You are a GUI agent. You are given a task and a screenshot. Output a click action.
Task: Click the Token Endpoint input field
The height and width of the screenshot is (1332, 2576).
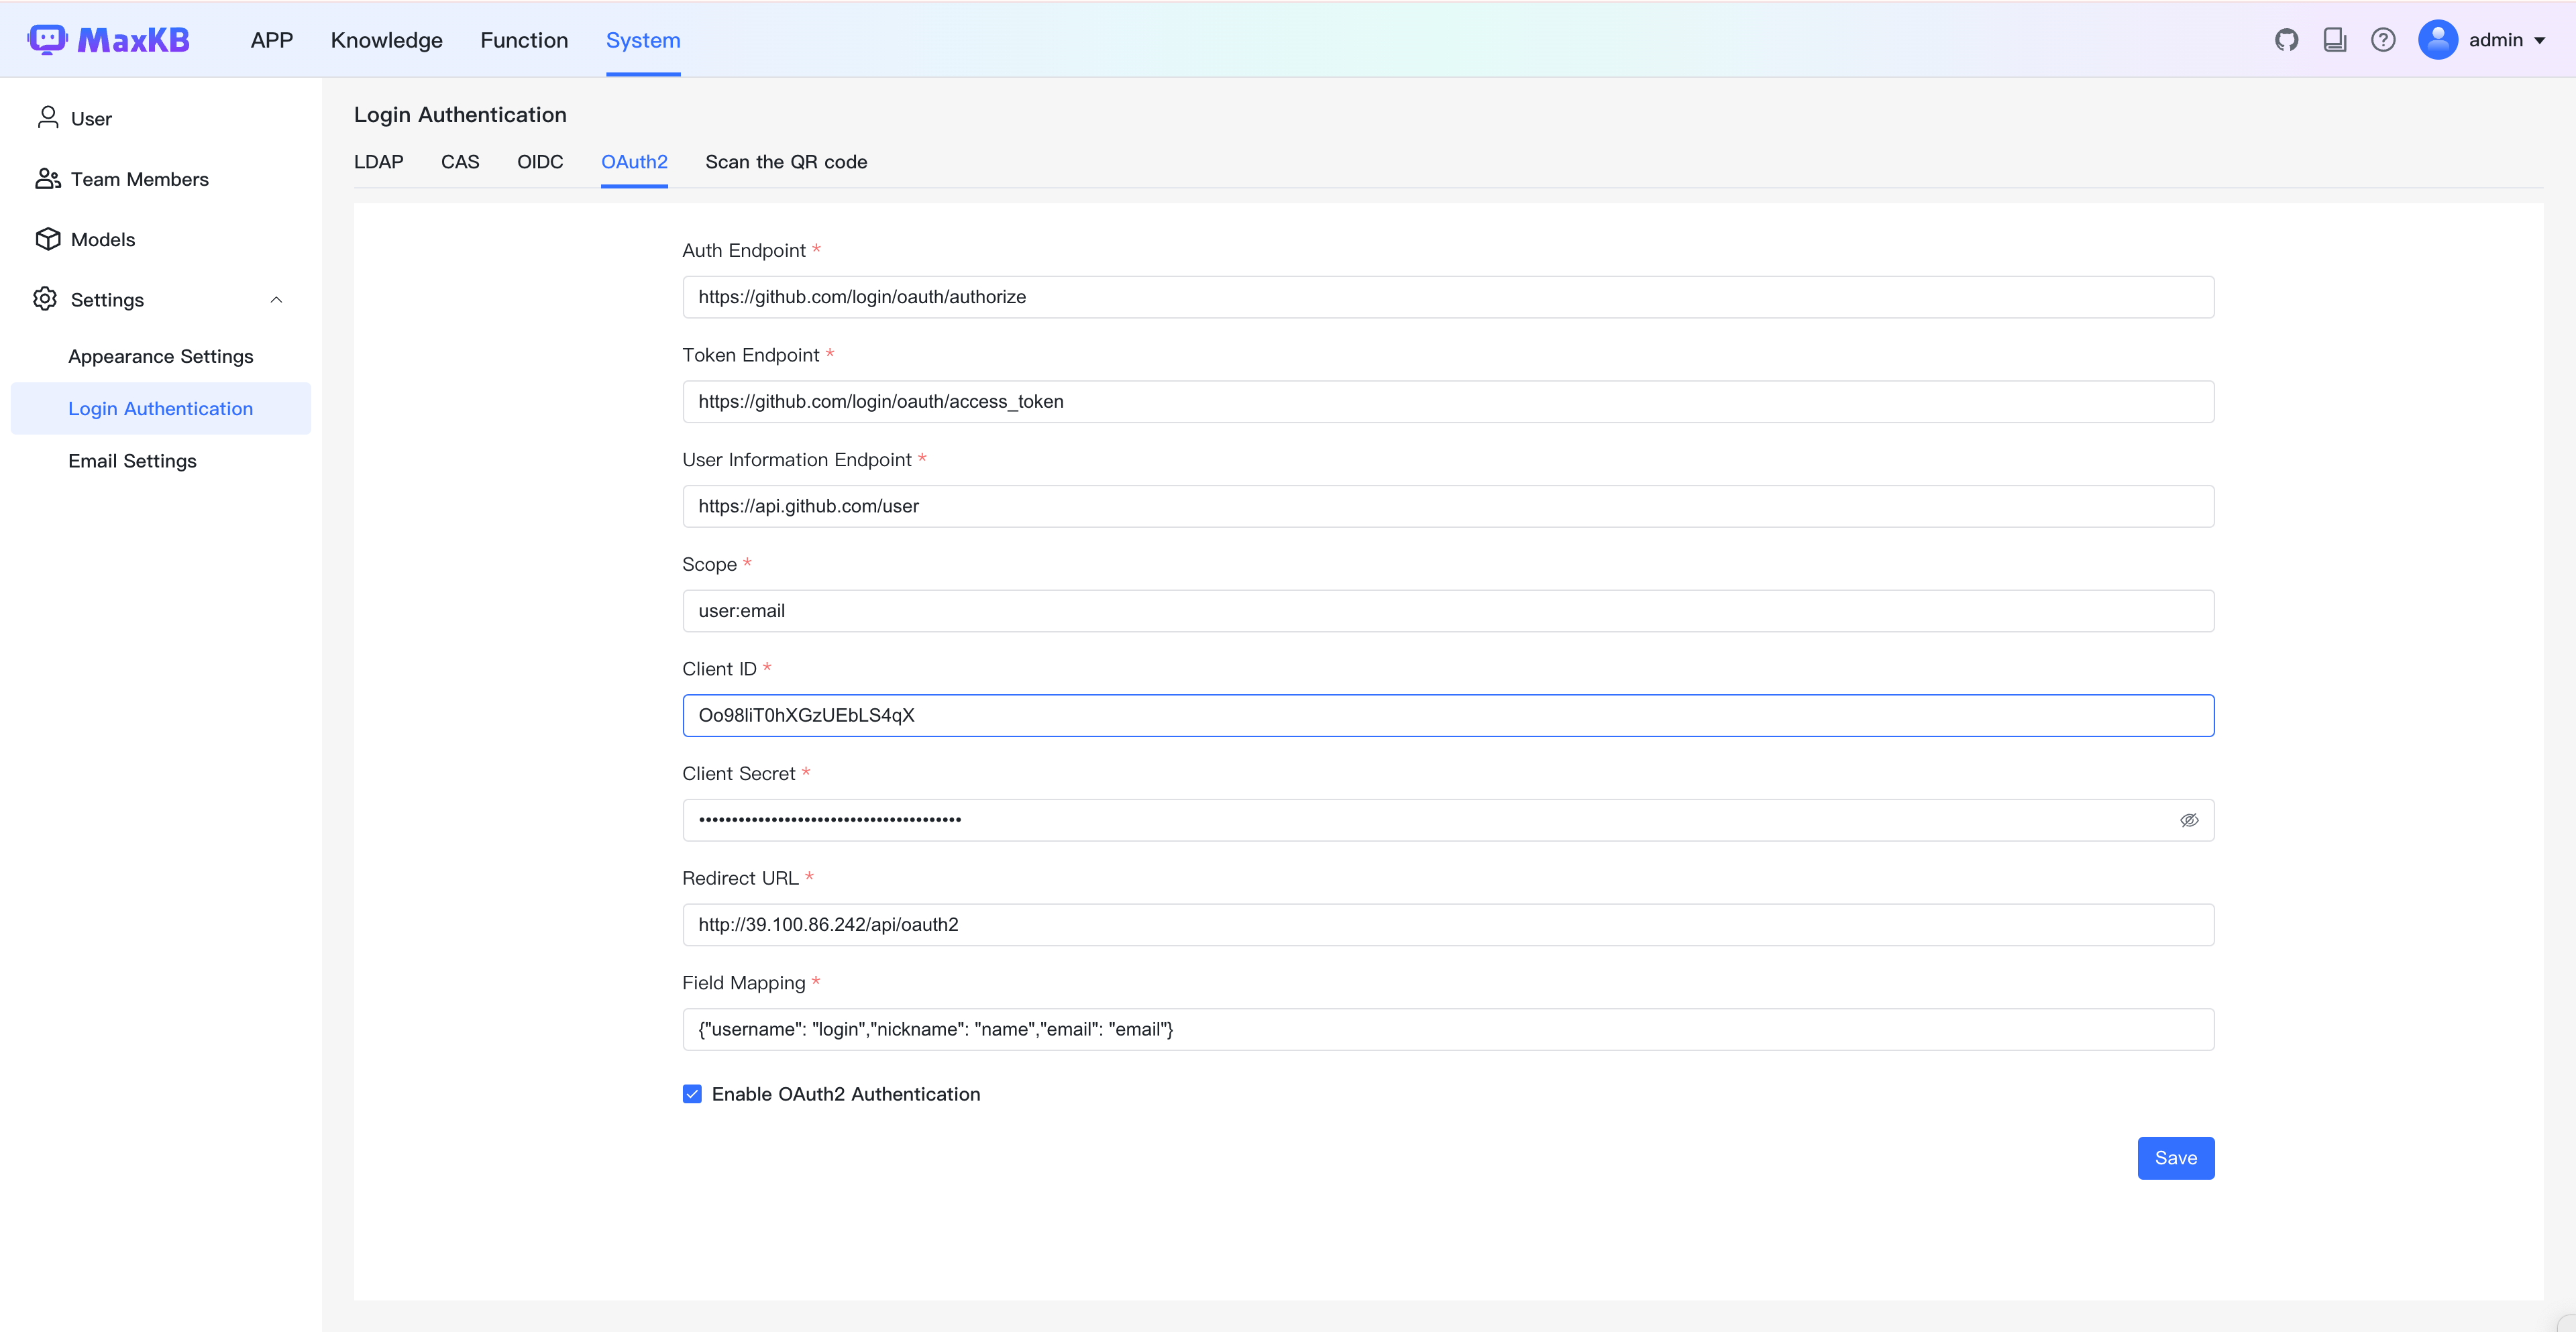1448,401
